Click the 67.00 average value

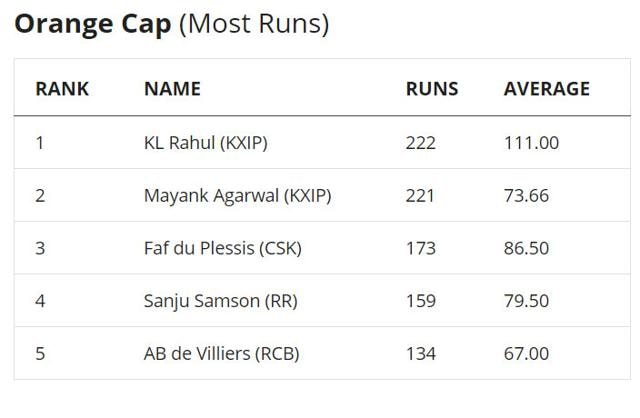pyautogui.click(x=526, y=353)
